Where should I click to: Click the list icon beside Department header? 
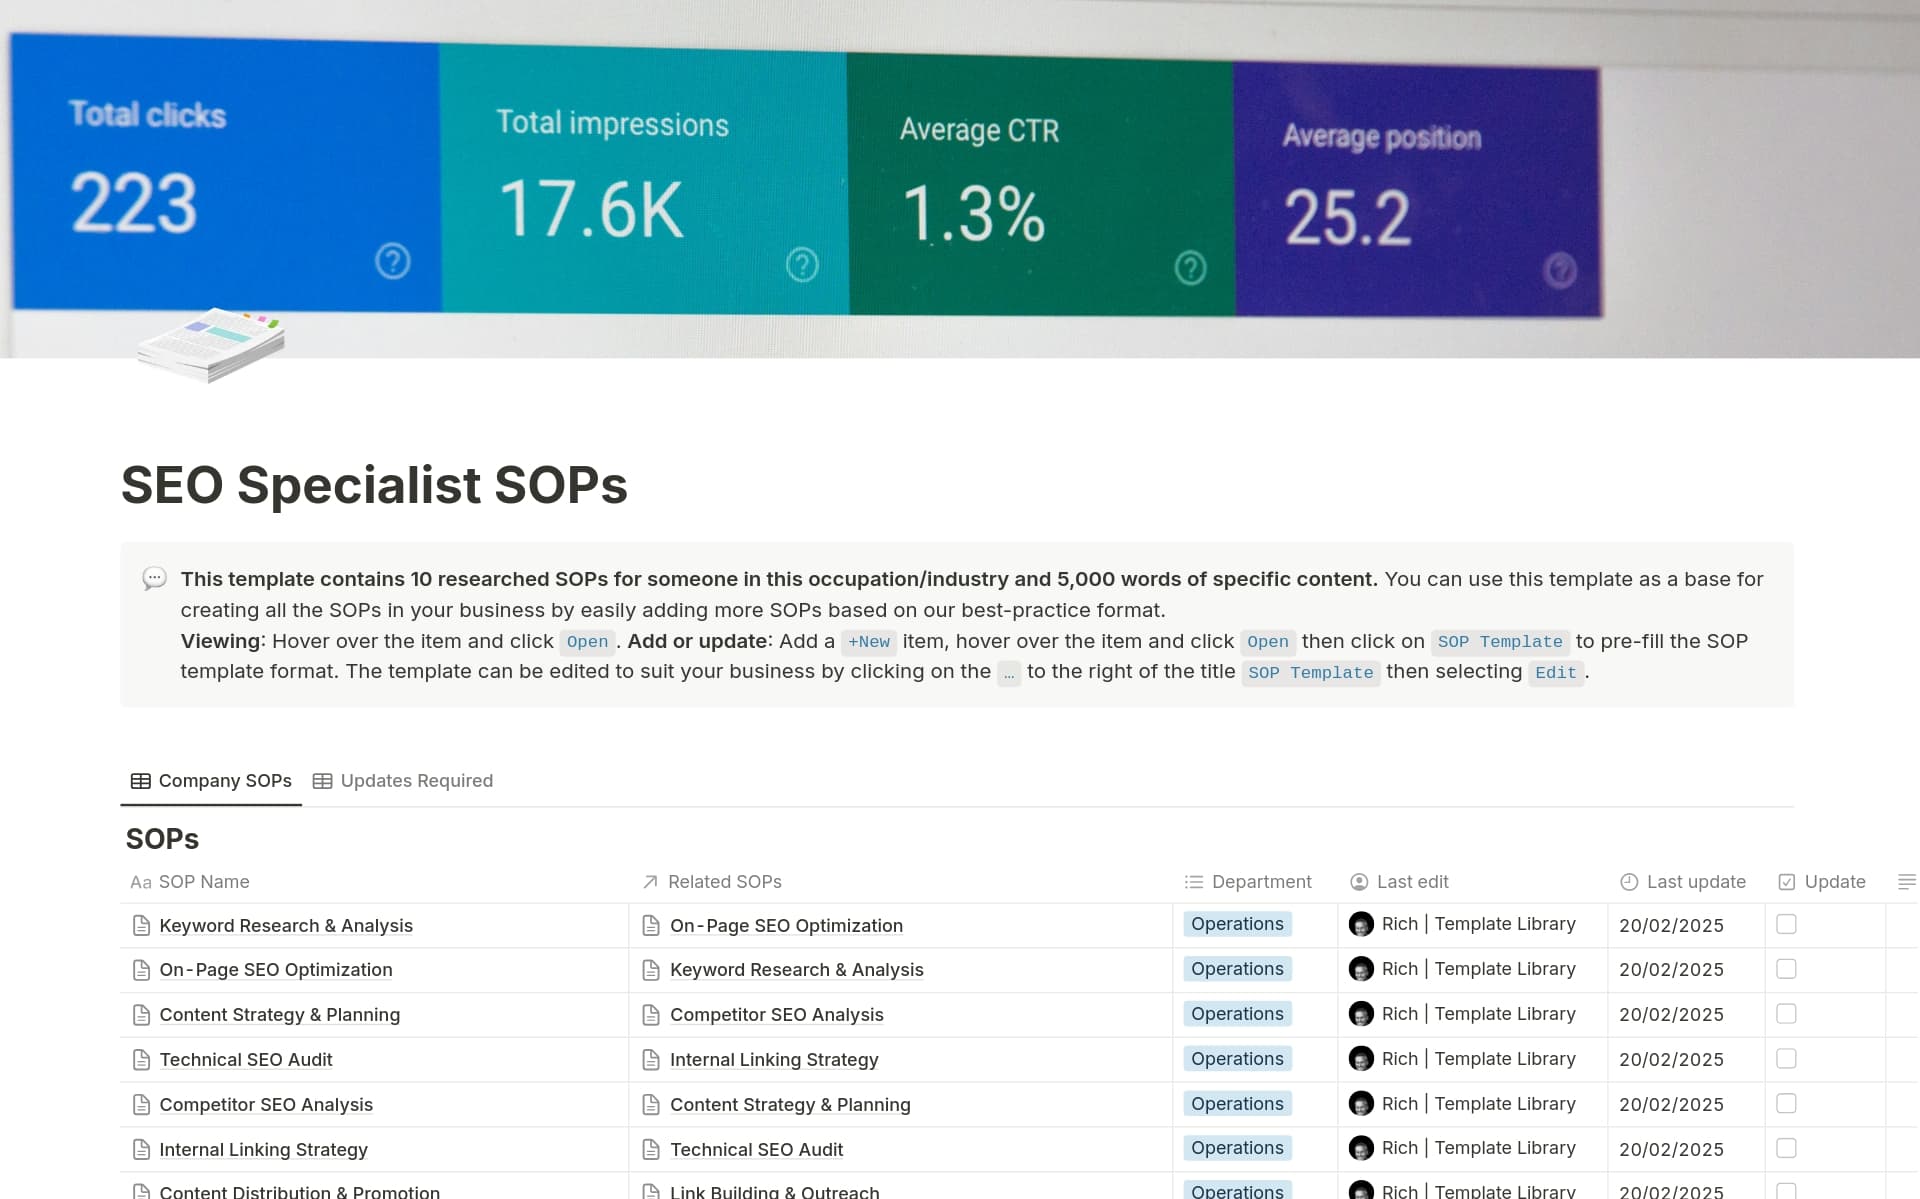tap(1192, 881)
